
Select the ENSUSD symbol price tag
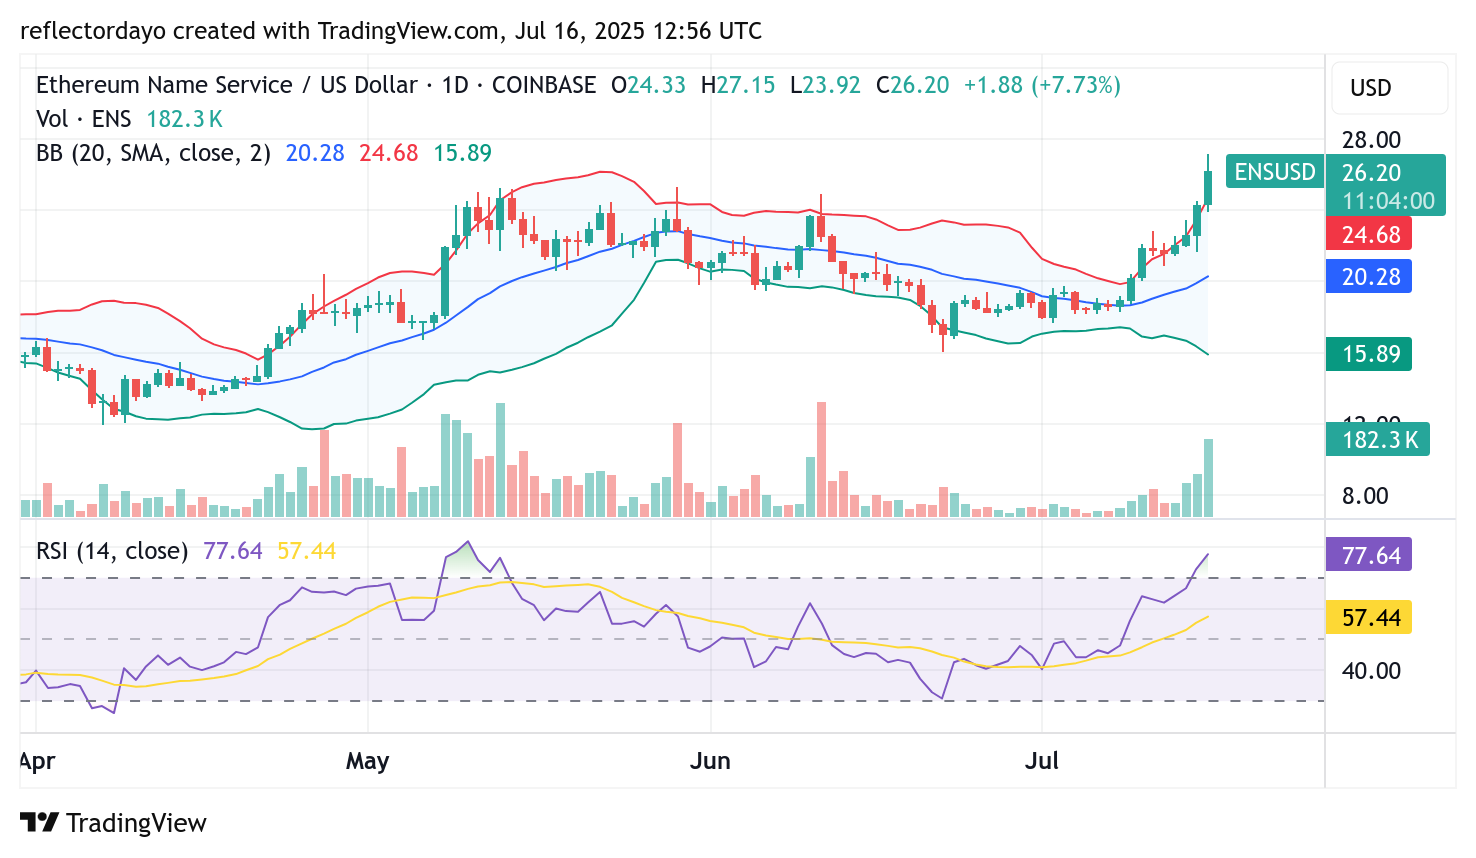pos(1275,172)
